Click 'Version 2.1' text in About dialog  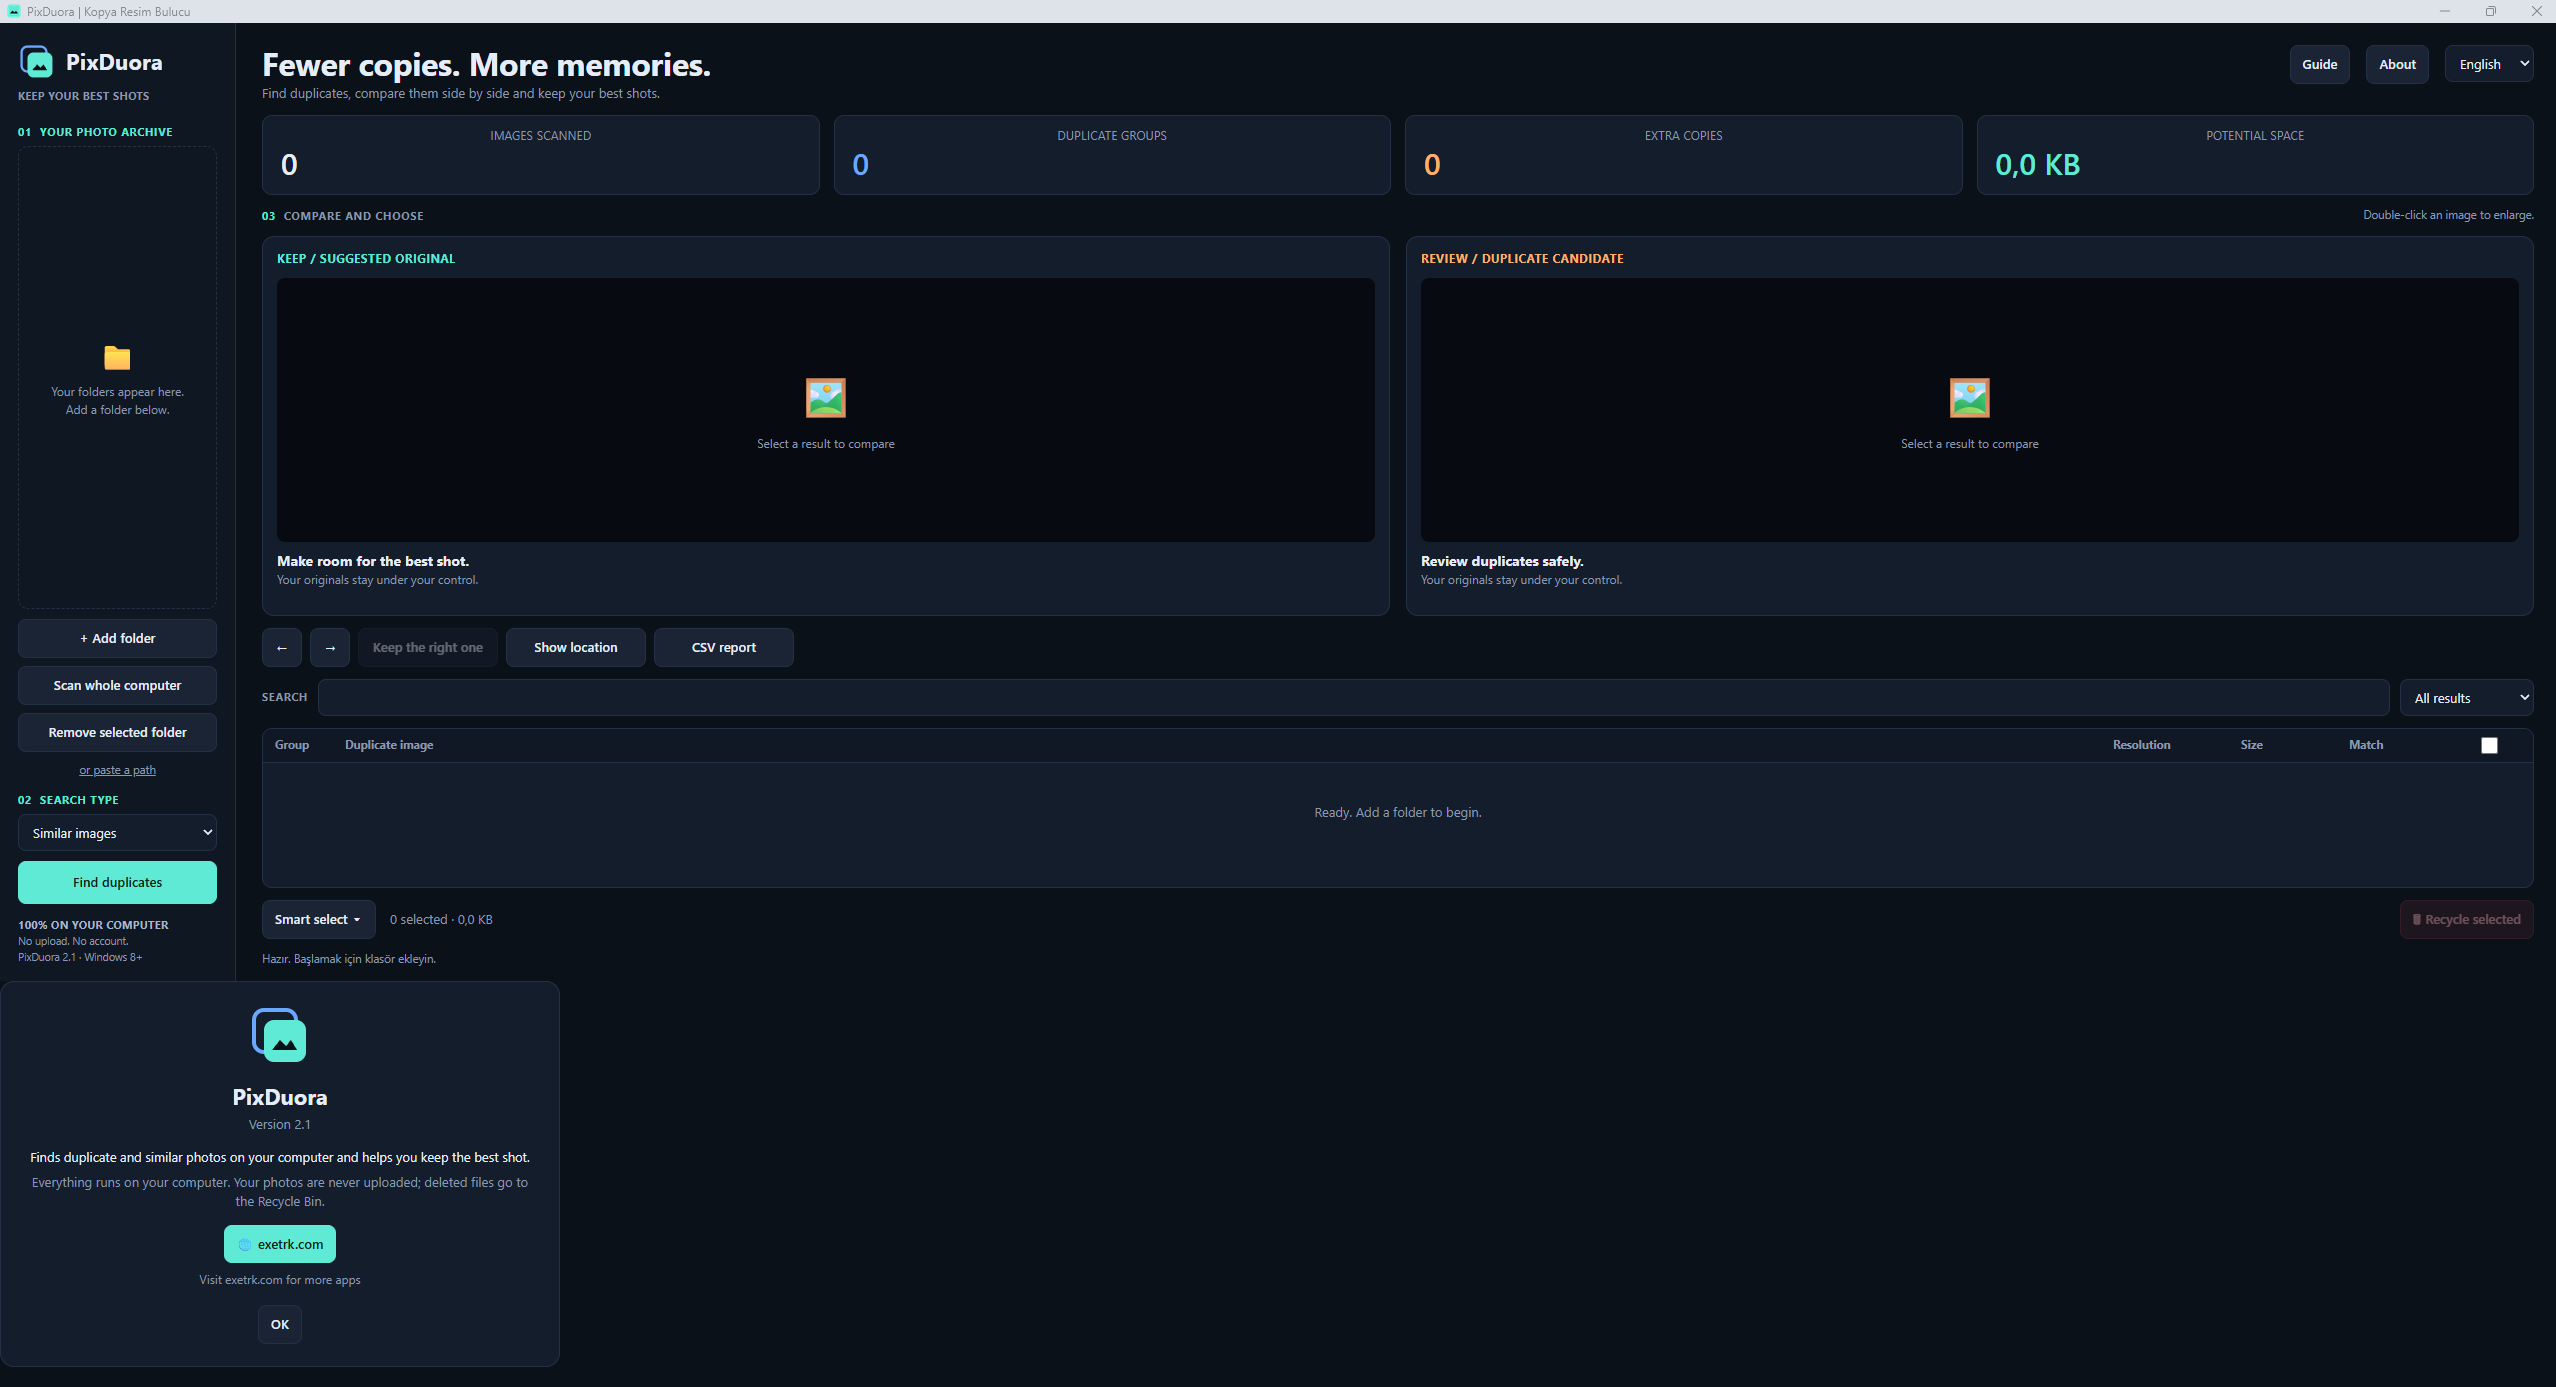(x=280, y=1125)
